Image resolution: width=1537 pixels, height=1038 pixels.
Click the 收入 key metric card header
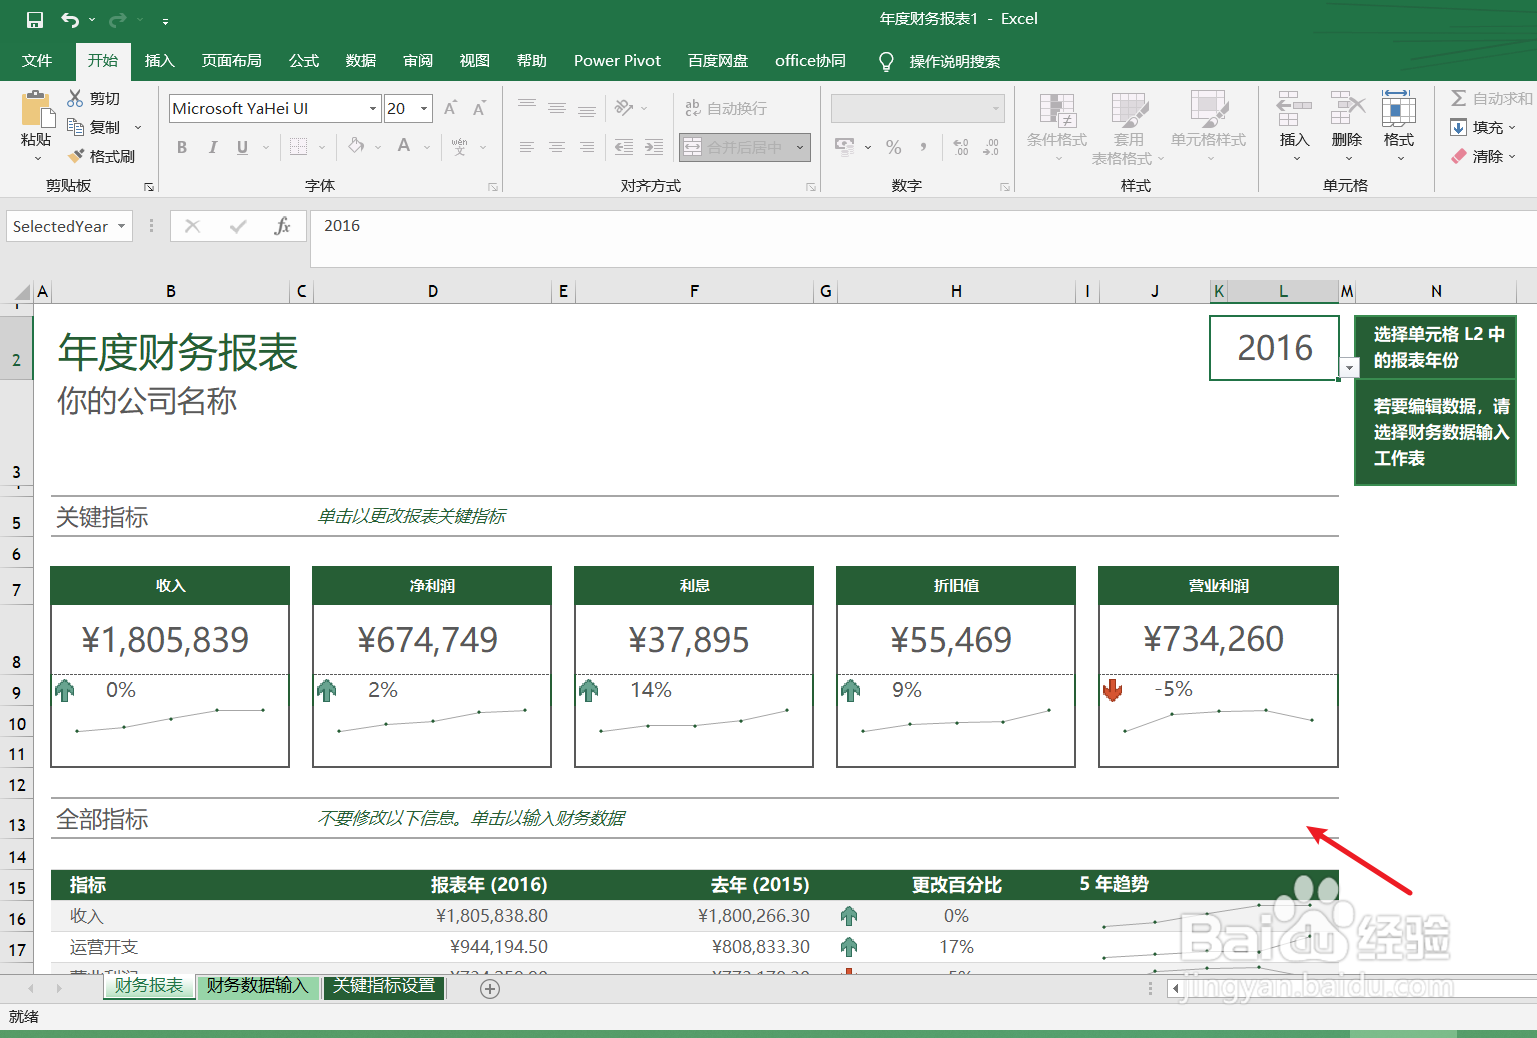[x=170, y=586]
